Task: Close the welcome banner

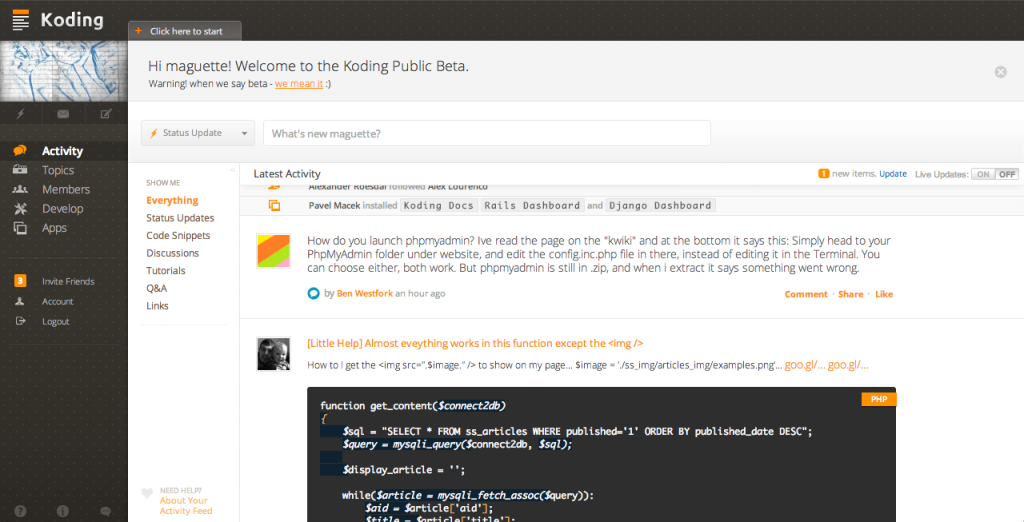Action: pos(1000,72)
